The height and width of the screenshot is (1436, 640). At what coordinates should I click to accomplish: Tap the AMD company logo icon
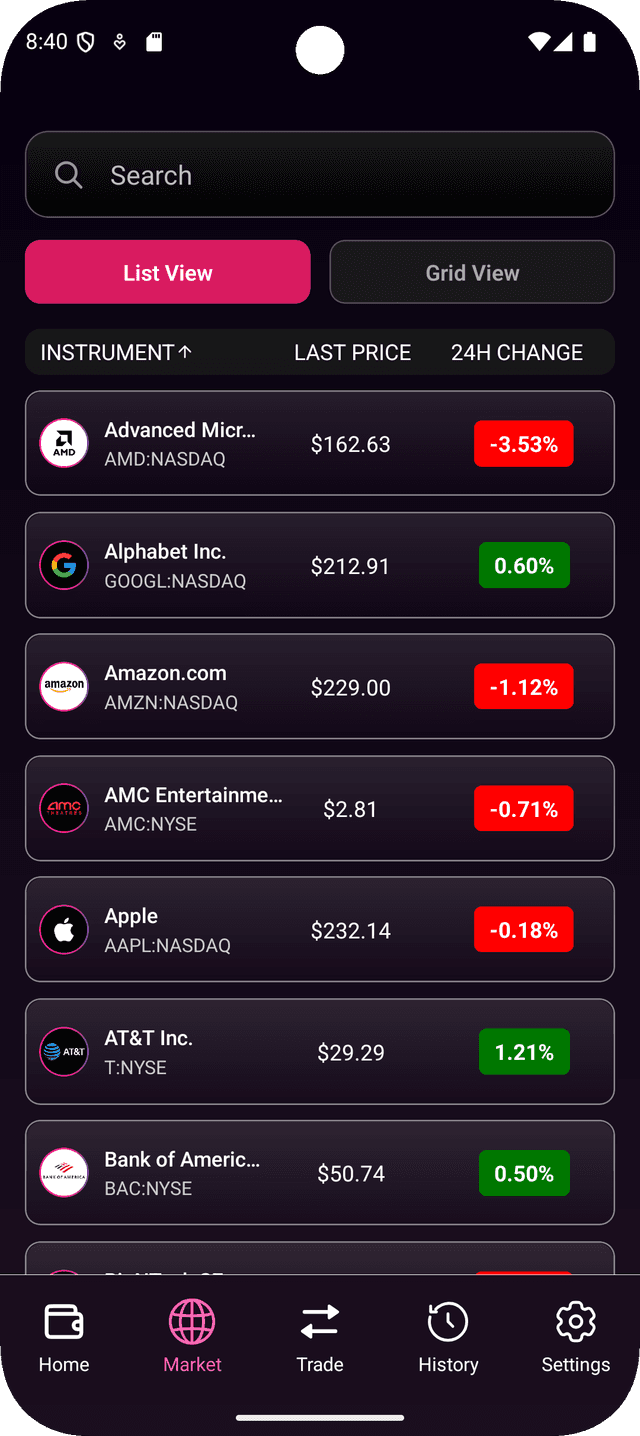click(x=64, y=443)
